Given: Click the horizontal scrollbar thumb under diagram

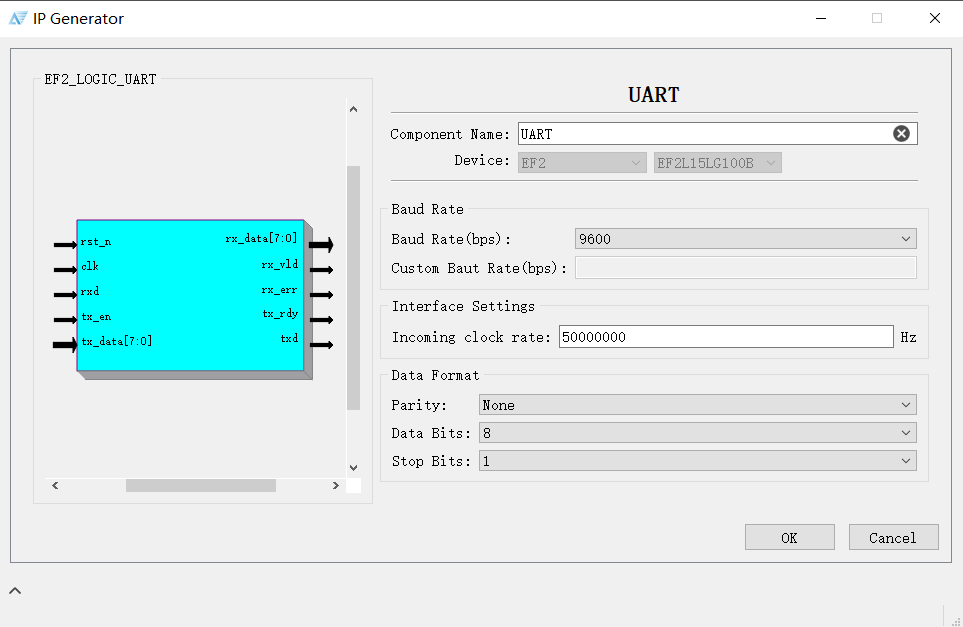Looking at the screenshot, I should pos(200,486).
